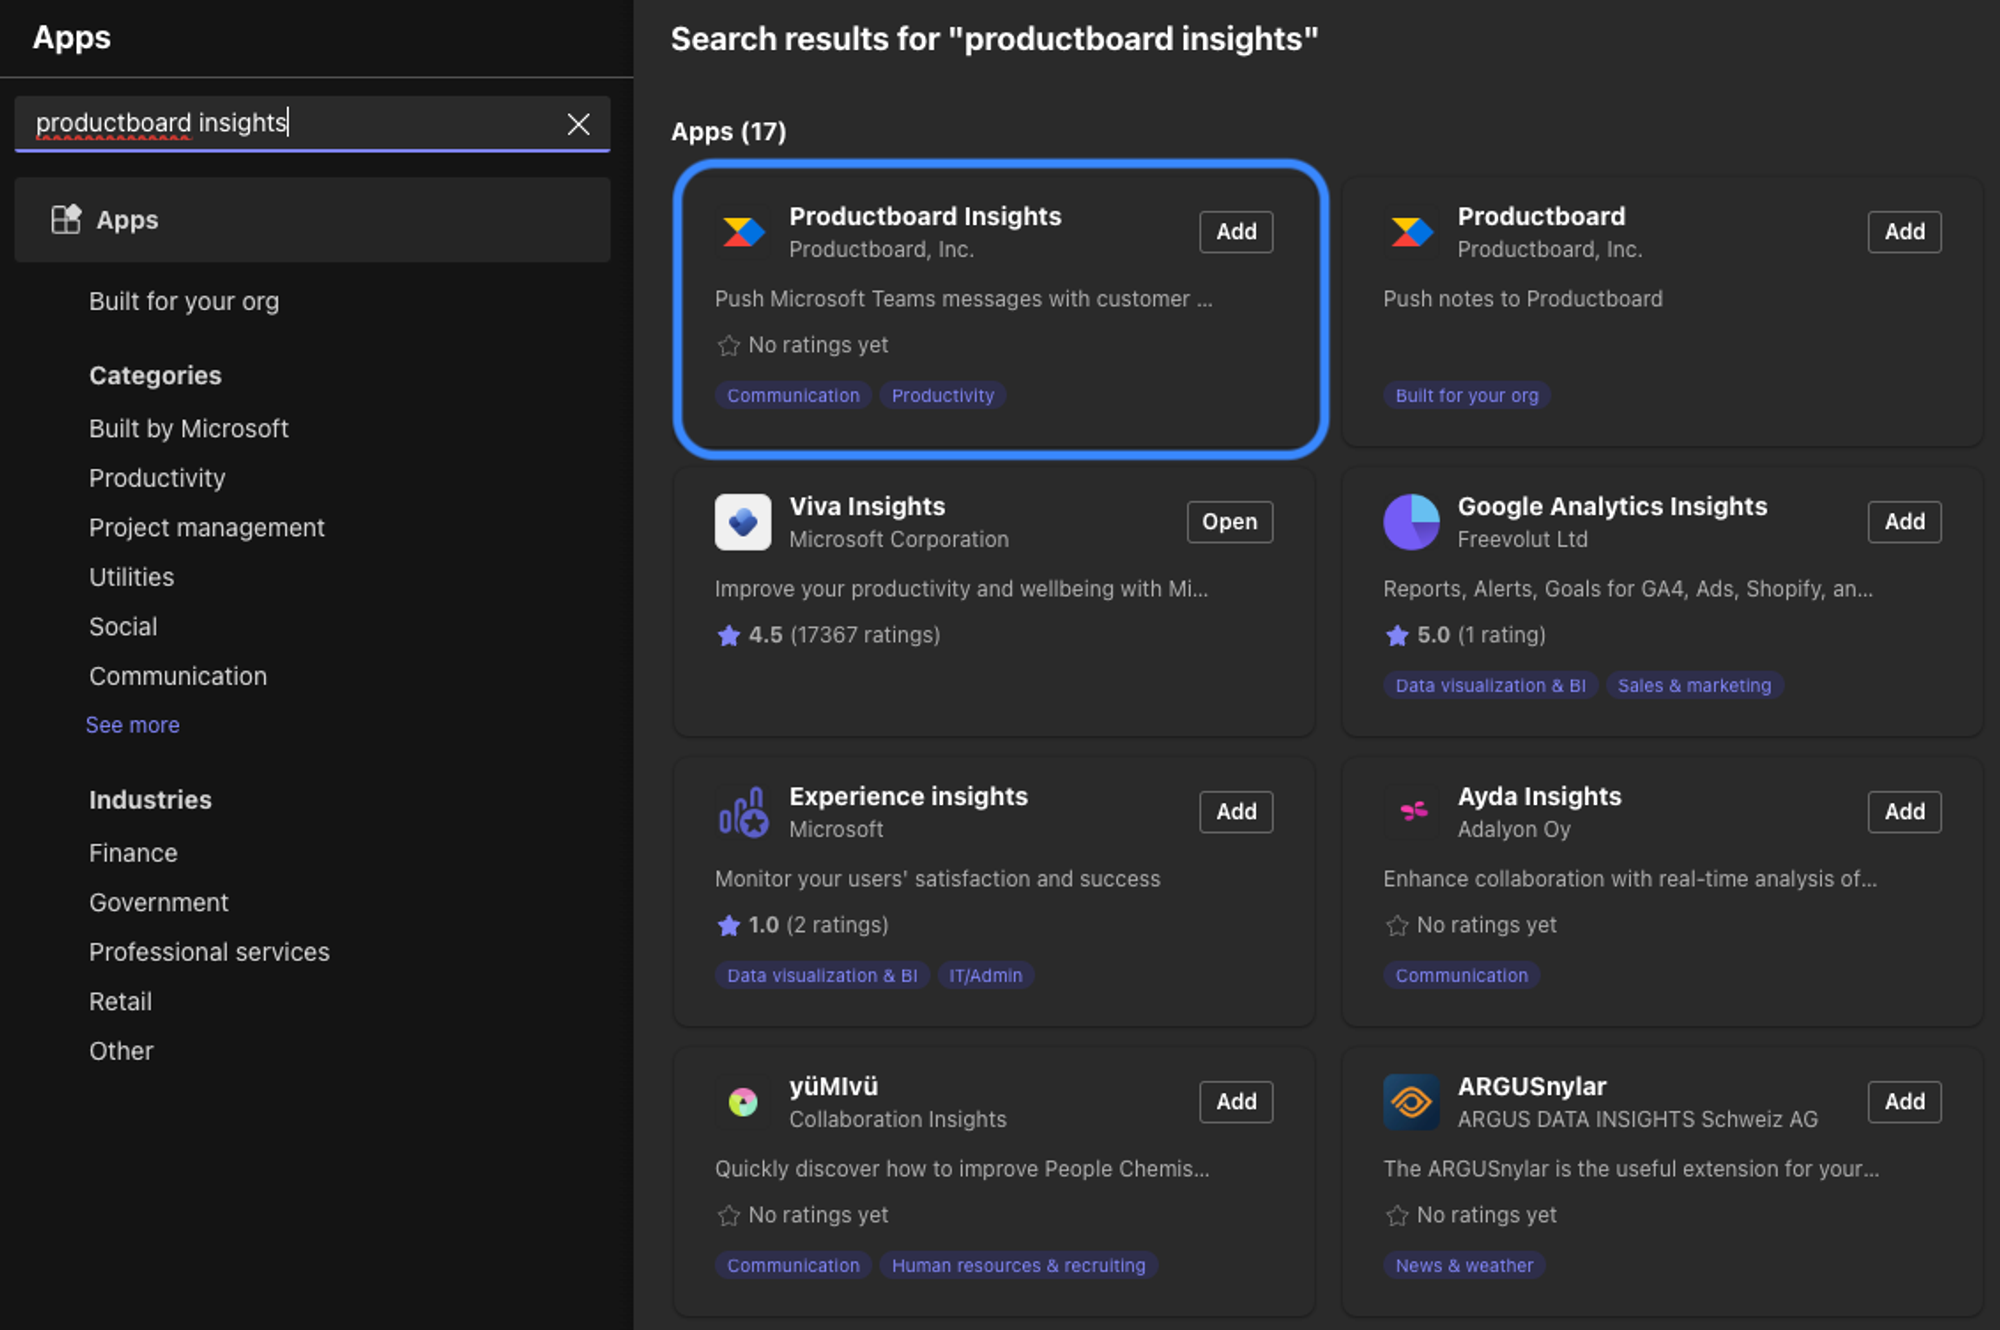Open the Ayda Insights title
This screenshot has height=1330, width=2000.
tap(1539, 796)
